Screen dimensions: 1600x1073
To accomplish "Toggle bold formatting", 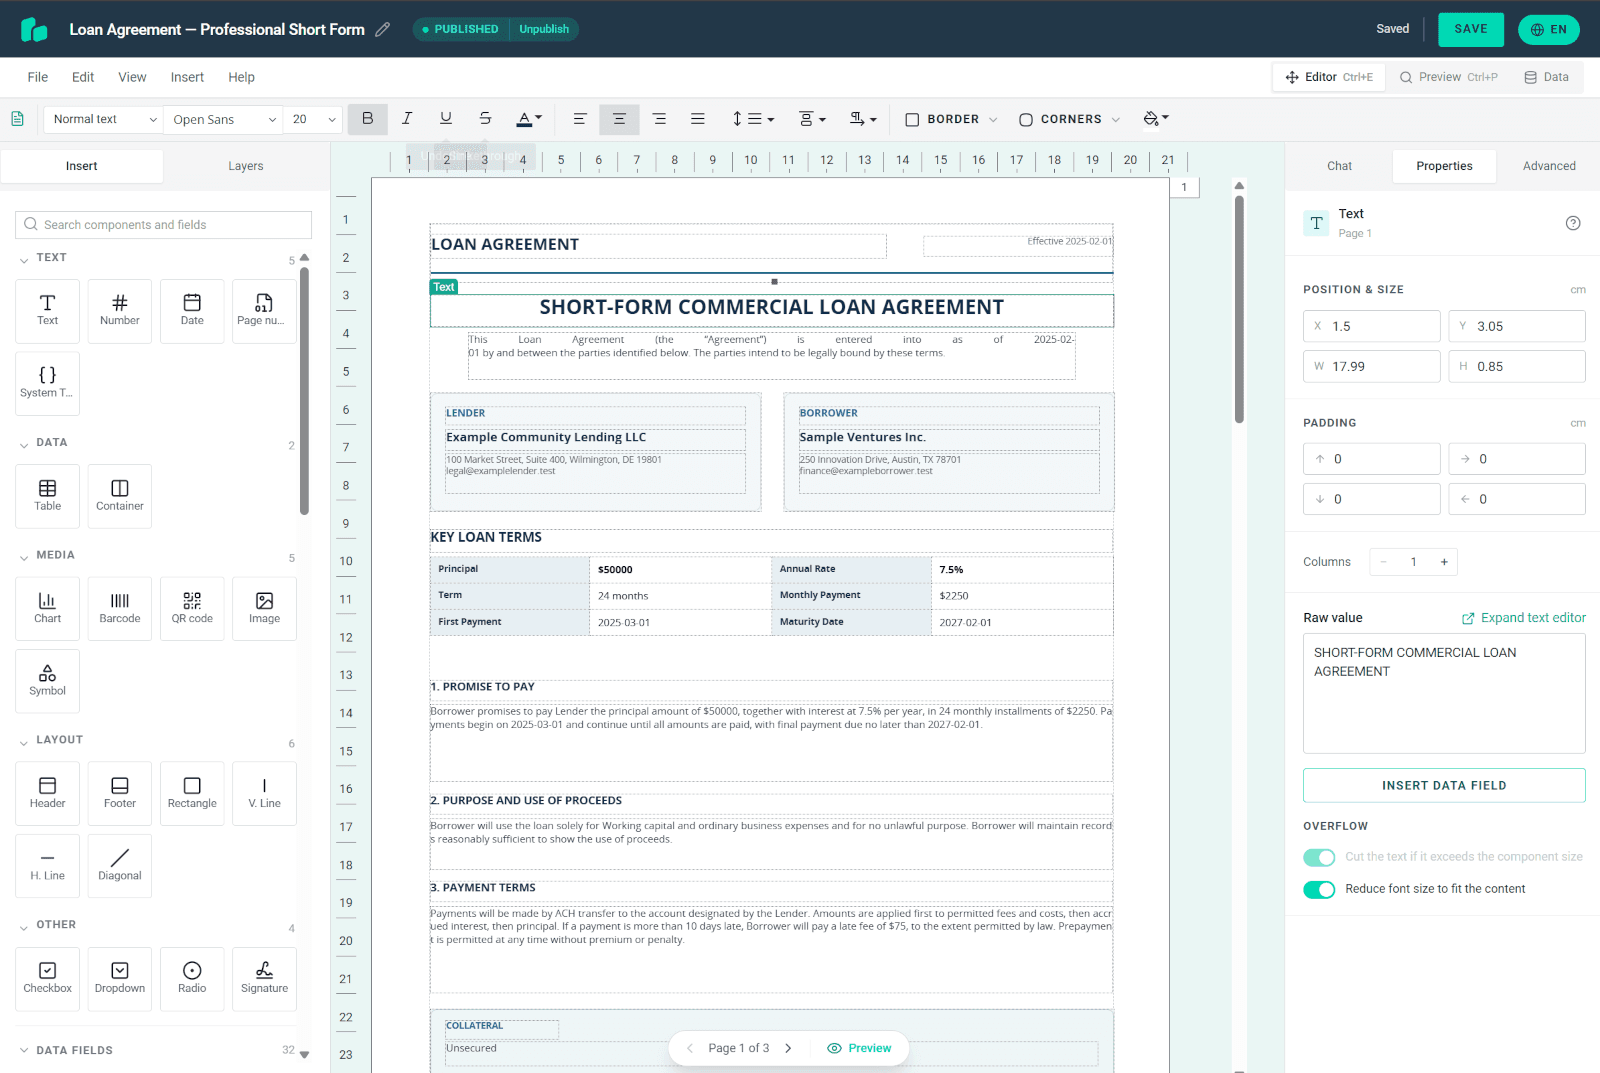I will coord(368,119).
